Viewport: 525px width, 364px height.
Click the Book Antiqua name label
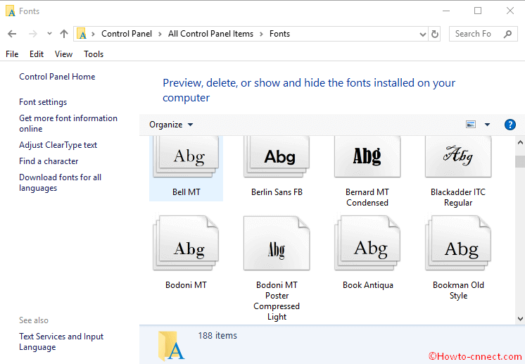[x=368, y=285]
